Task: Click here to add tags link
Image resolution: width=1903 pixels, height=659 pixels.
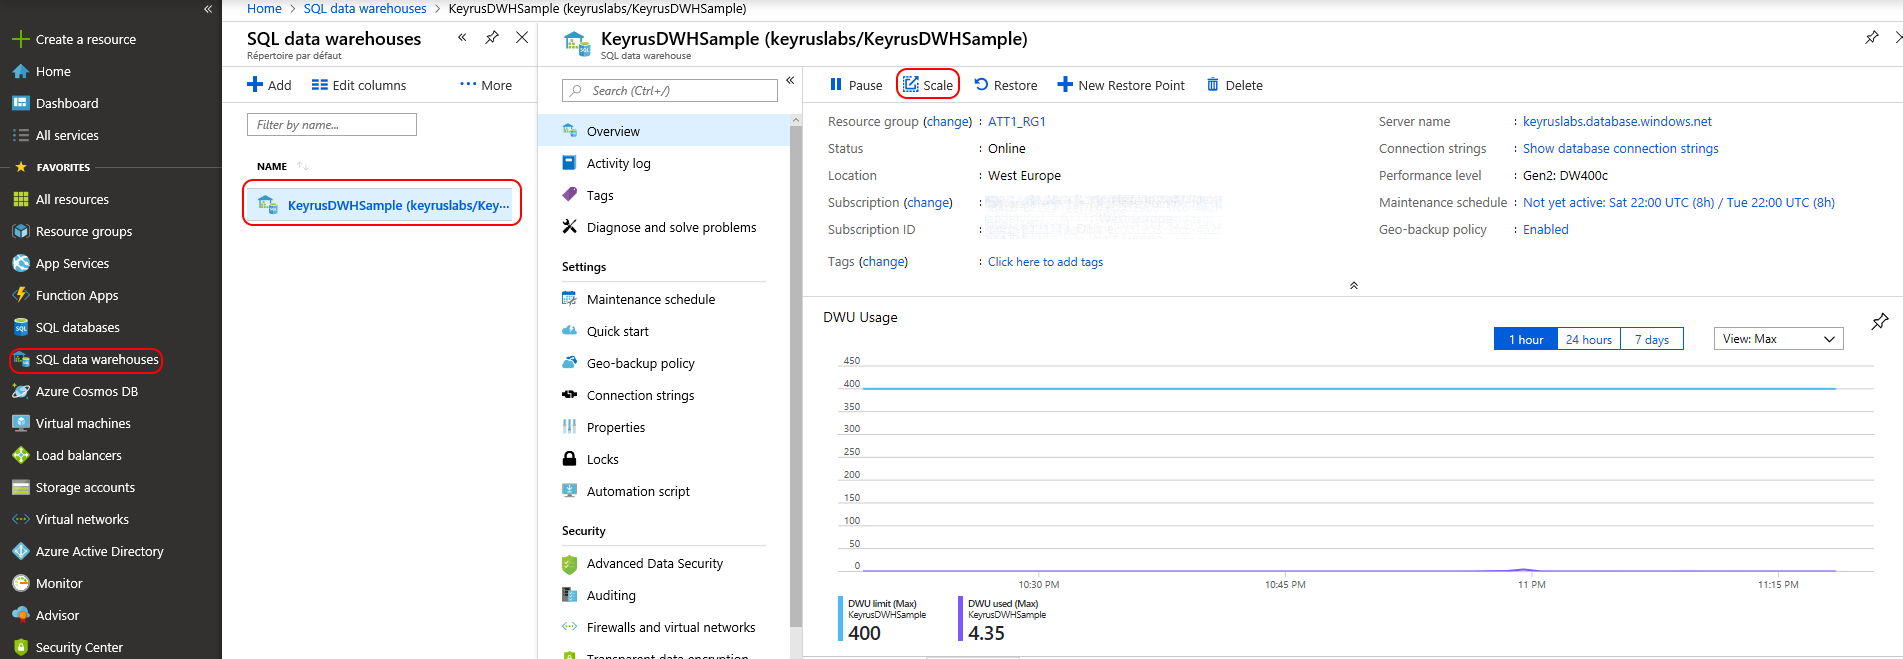Action: pyautogui.click(x=1046, y=262)
